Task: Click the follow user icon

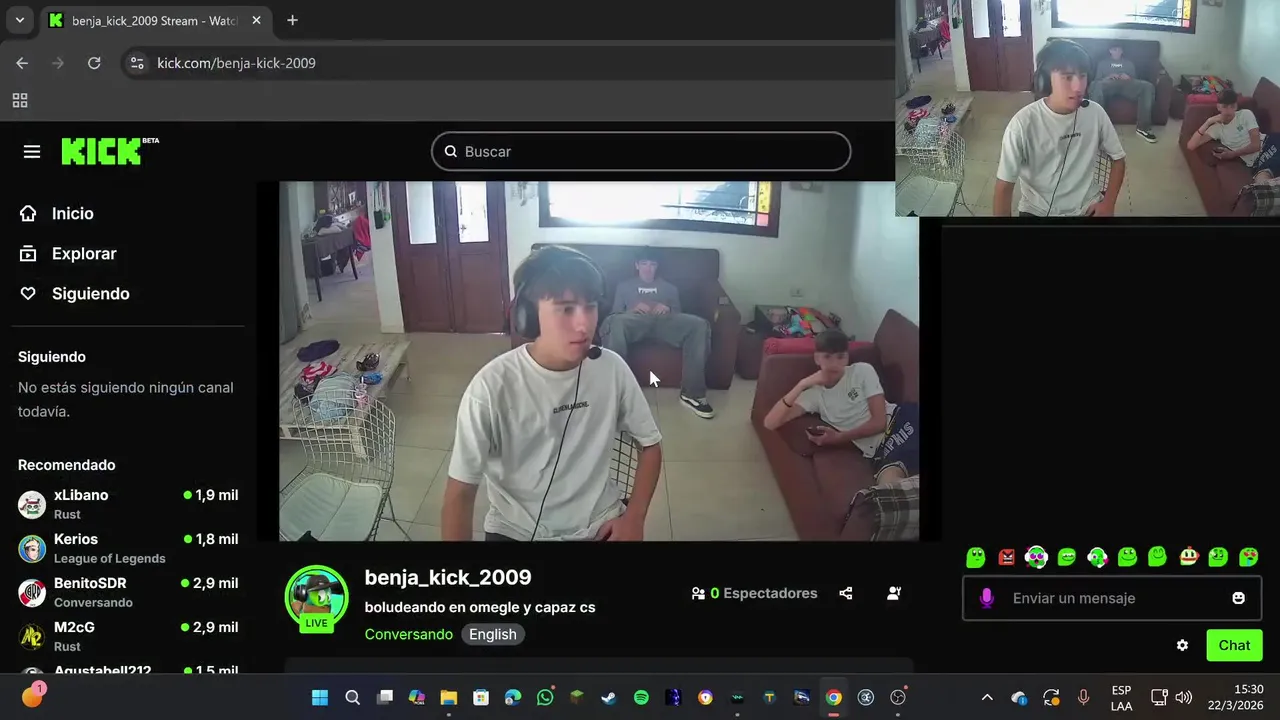Action: tap(894, 593)
